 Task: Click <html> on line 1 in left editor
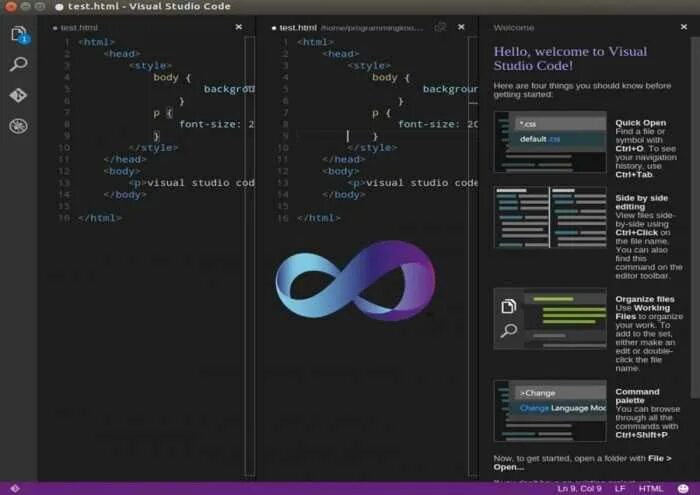click(96, 42)
